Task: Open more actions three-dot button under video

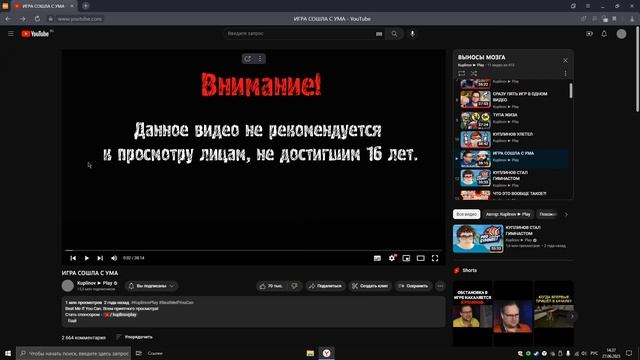Action: 440,286
